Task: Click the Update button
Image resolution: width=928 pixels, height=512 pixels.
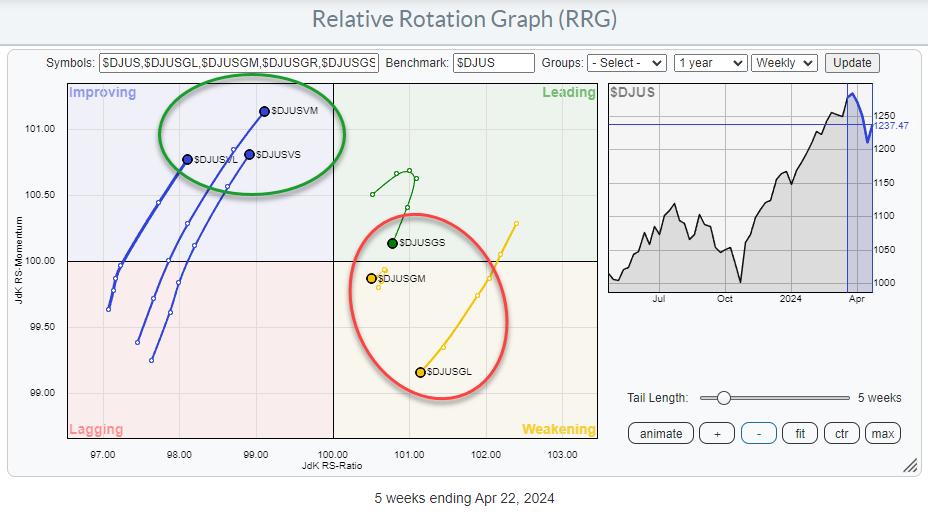Action: (852, 62)
